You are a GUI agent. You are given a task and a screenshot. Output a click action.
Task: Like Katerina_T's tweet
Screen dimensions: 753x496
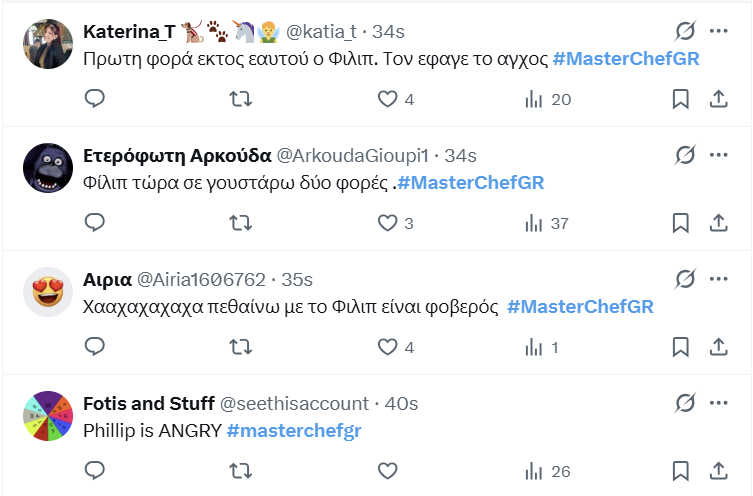coord(387,99)
